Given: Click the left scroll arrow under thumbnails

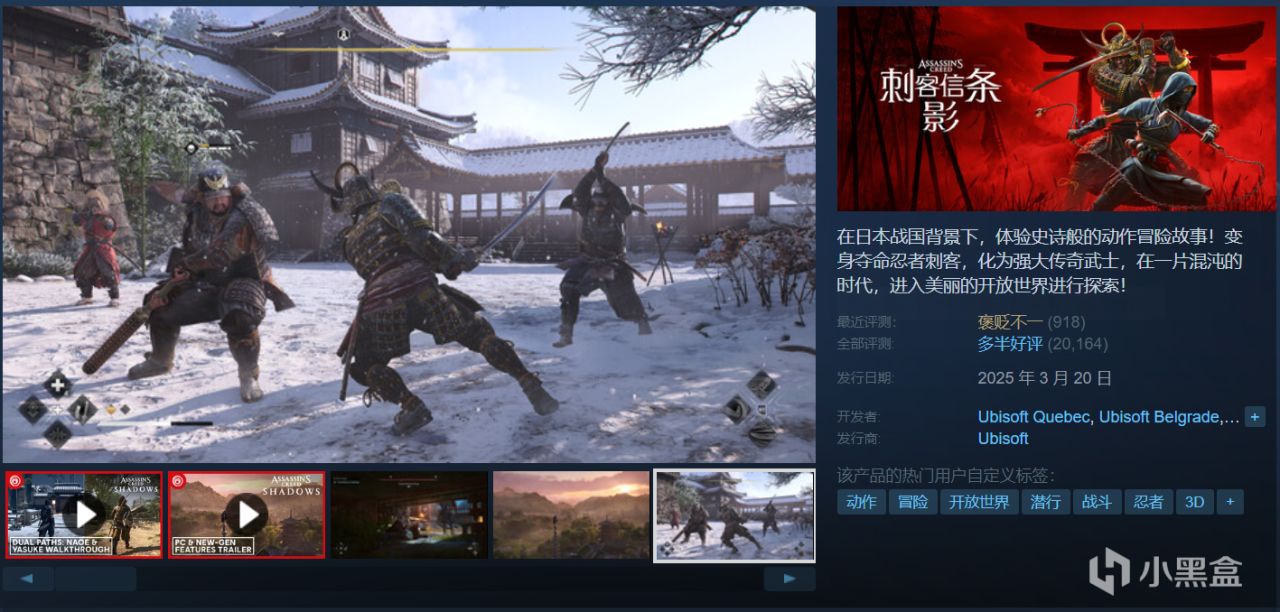Looking at the screenshot, I should click(28, 579).
